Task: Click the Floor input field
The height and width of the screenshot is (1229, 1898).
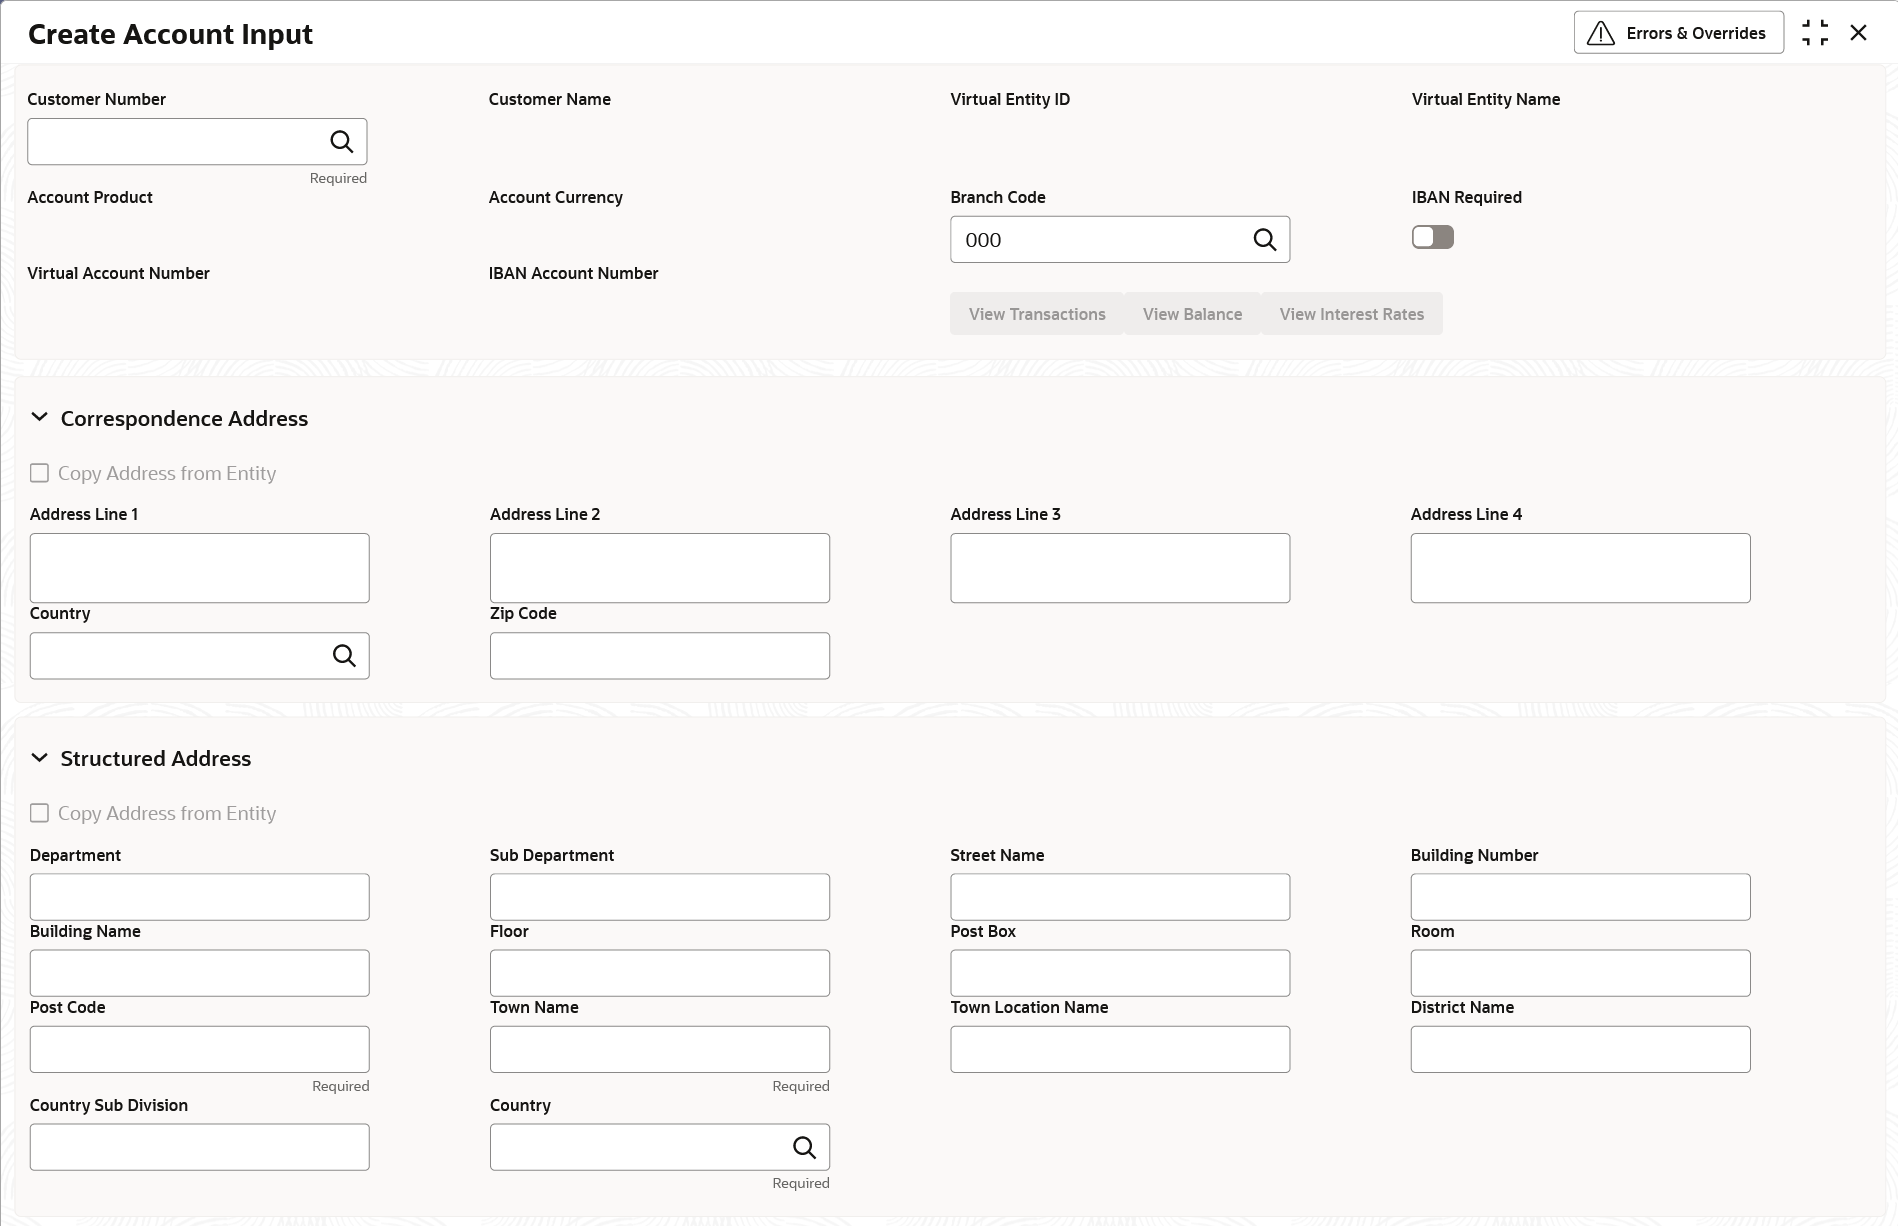Action: click(660, 973)
